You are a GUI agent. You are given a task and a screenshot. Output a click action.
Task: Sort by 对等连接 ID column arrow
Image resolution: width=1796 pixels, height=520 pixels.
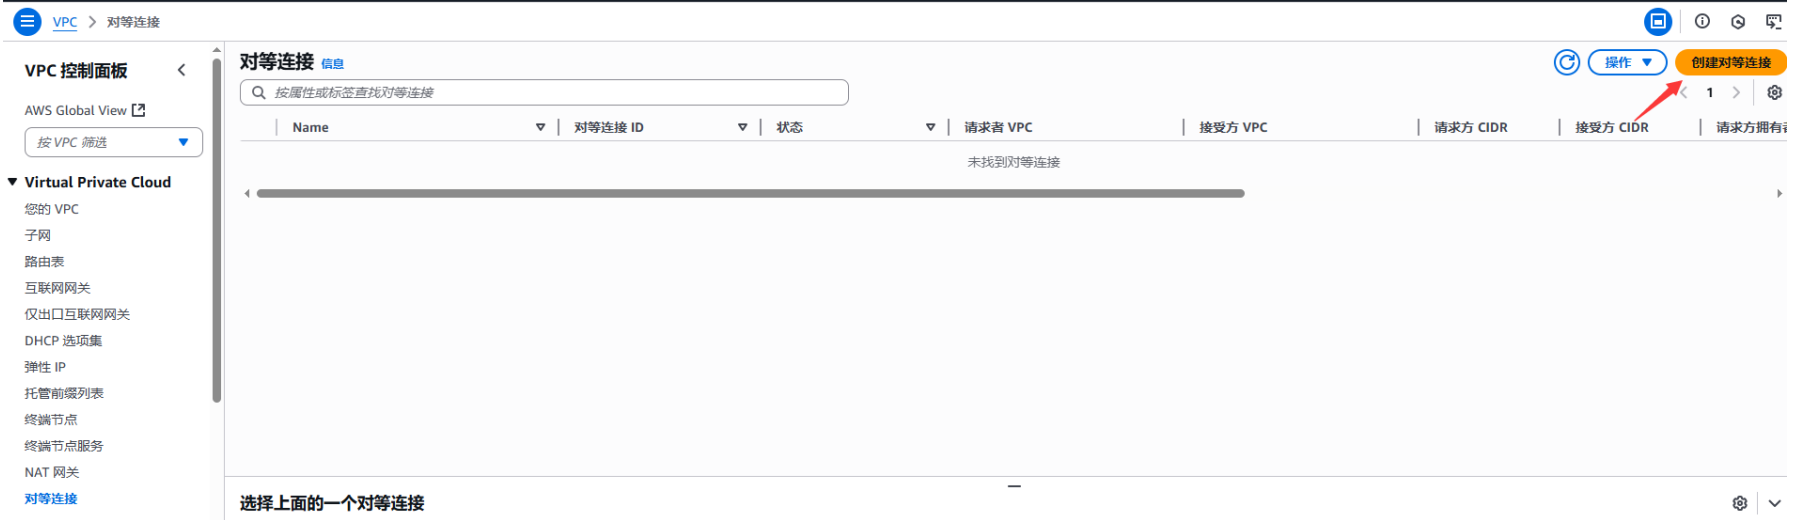pyautogui.click(x=742, y=127)
